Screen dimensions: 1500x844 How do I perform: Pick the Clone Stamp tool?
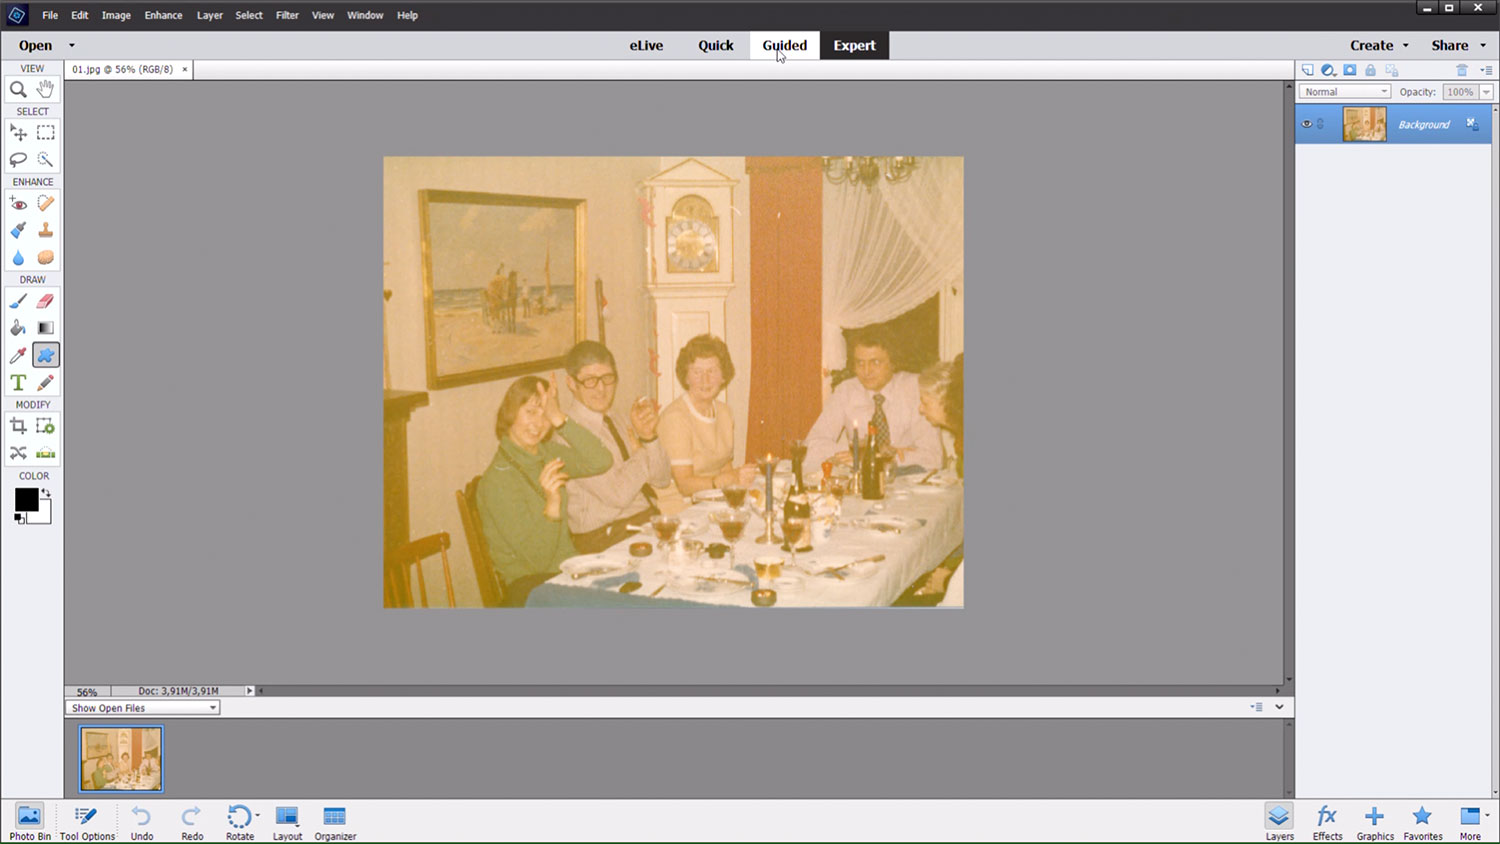[45, 230]
